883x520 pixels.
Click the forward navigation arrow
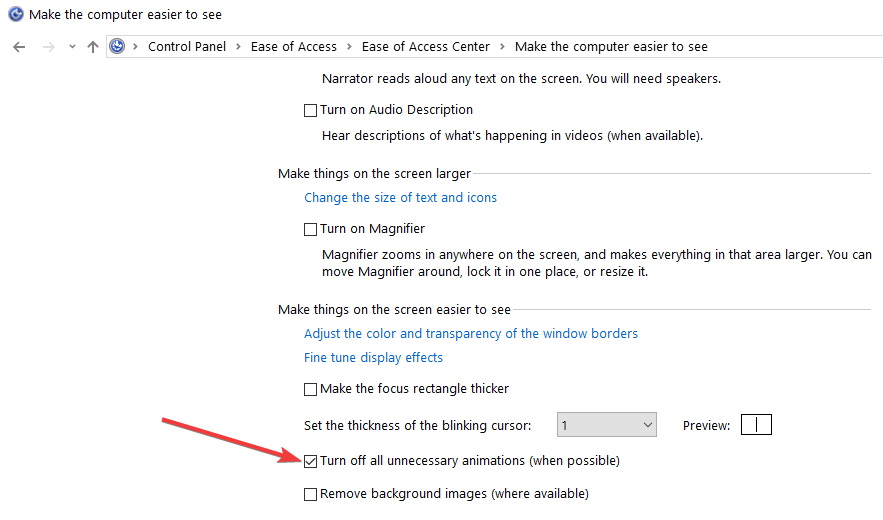click(x=49, y=47)
